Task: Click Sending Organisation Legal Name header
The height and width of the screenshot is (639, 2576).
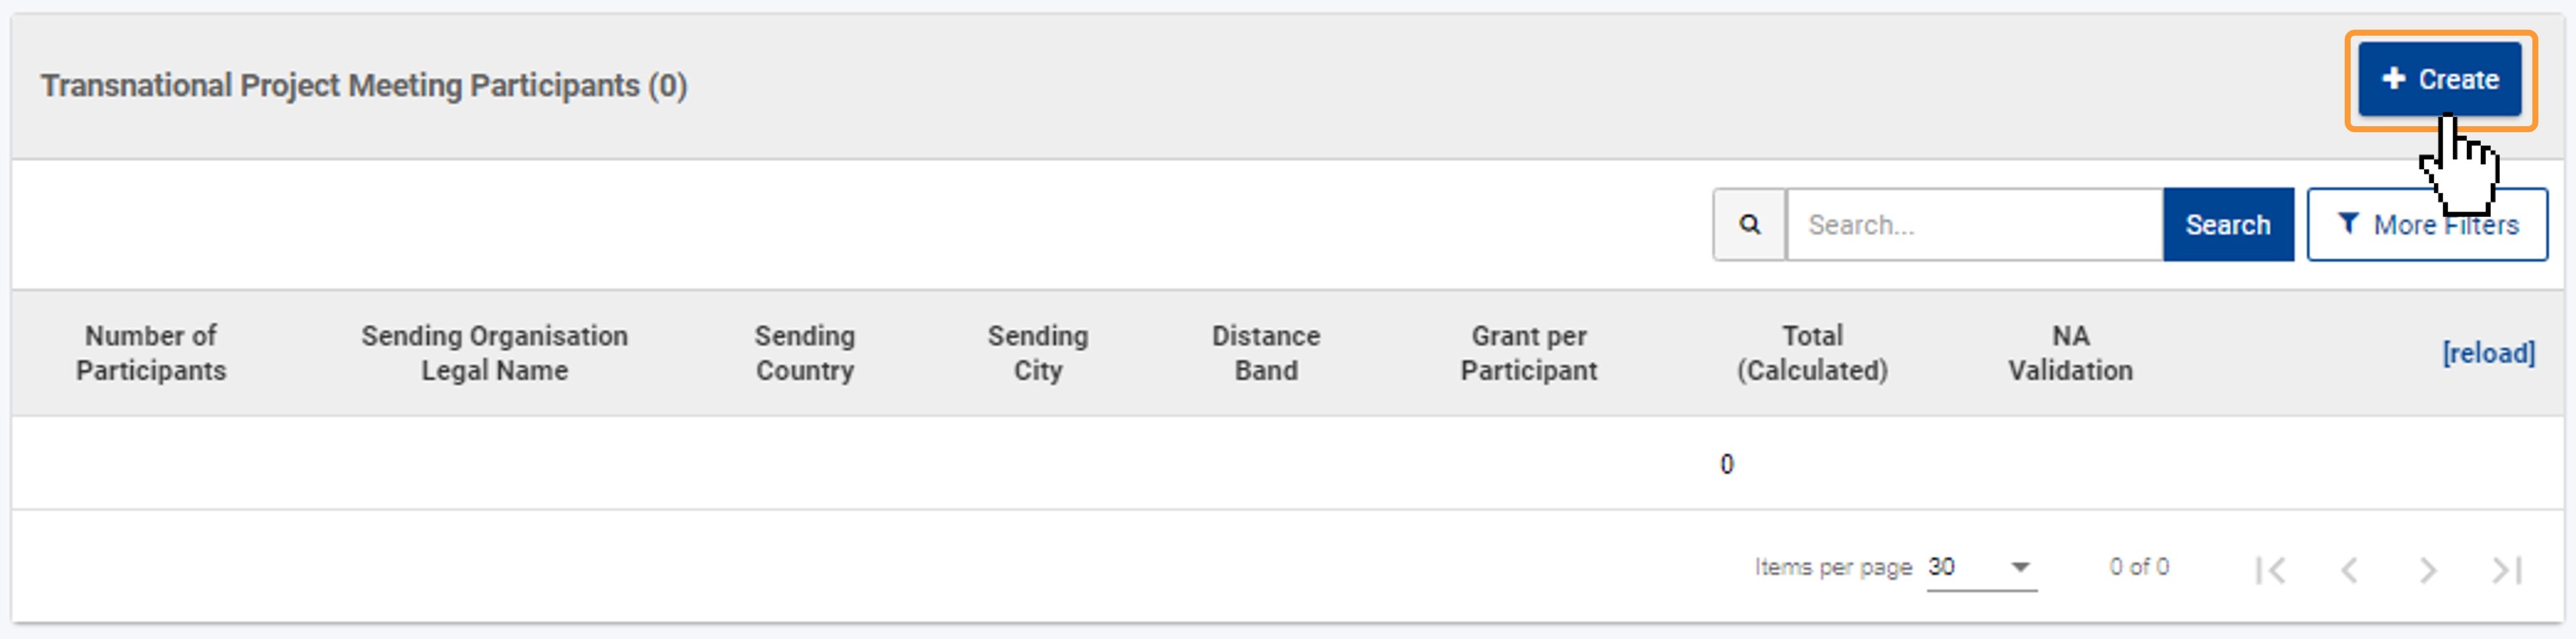Action: point(494,353)
